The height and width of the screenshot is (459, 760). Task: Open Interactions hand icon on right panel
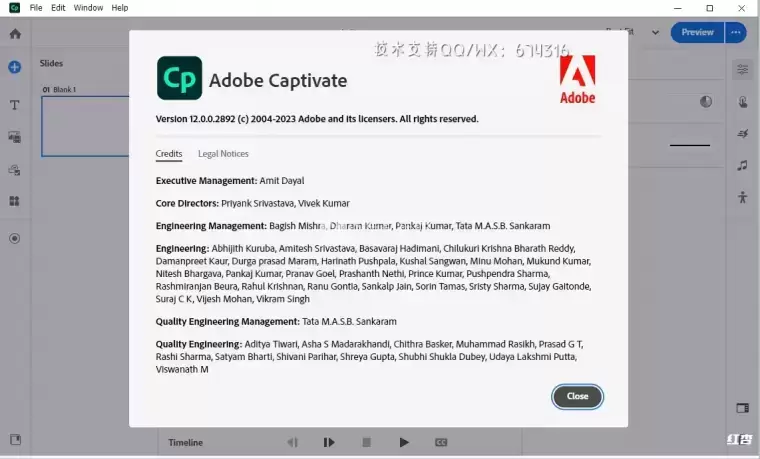(743, 102)
